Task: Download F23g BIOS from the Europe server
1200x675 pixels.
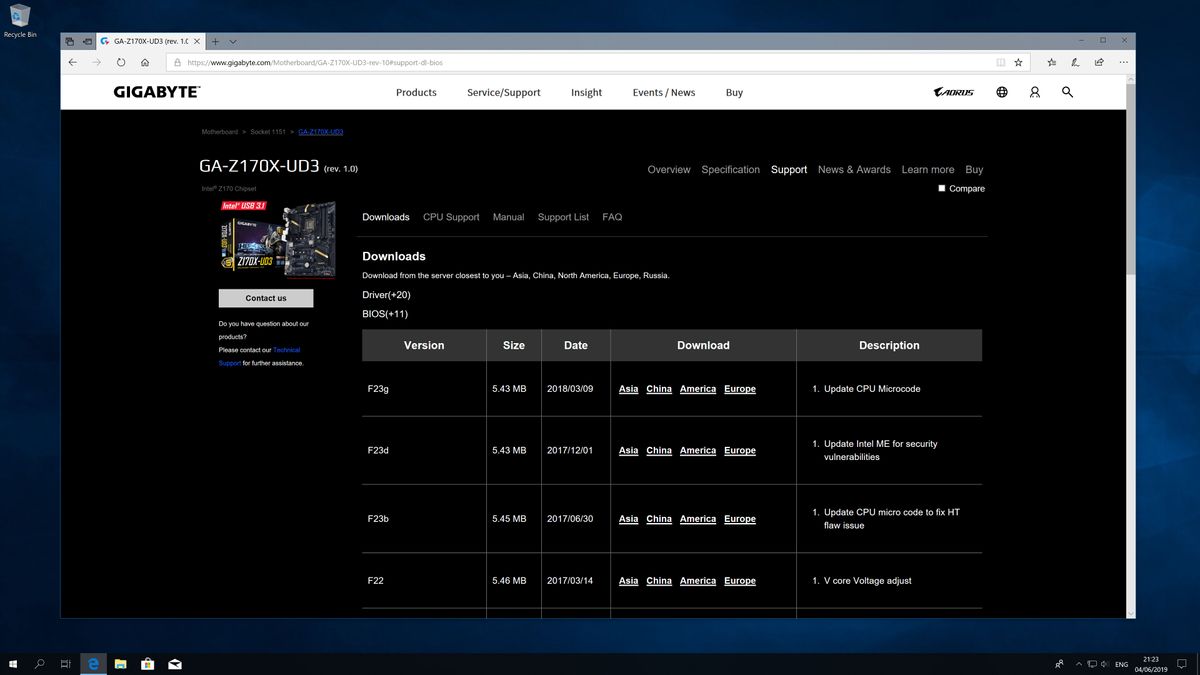Action: point(740,388)
